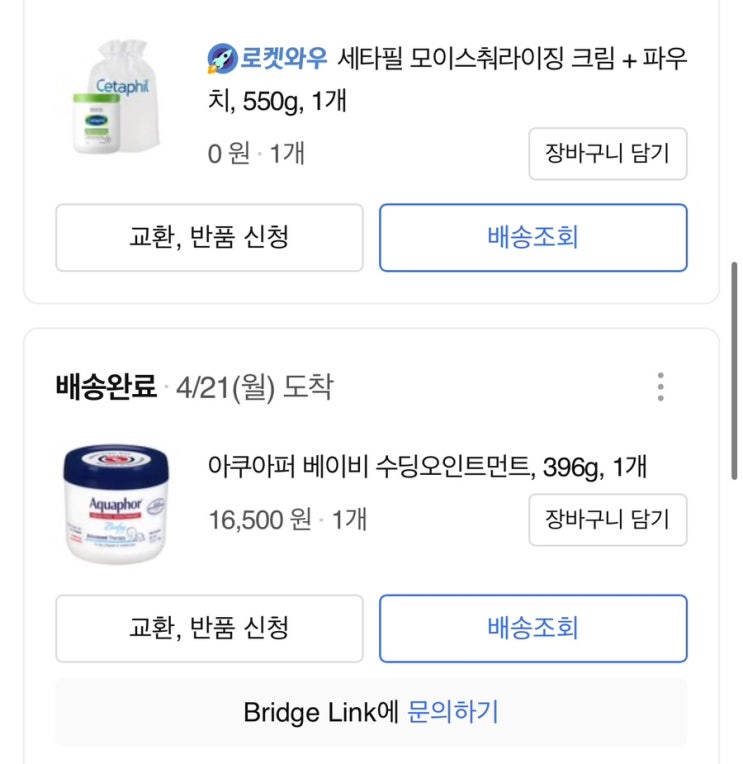
Task: Open the Aquaphor jar product image
Action: coord(117,505)
